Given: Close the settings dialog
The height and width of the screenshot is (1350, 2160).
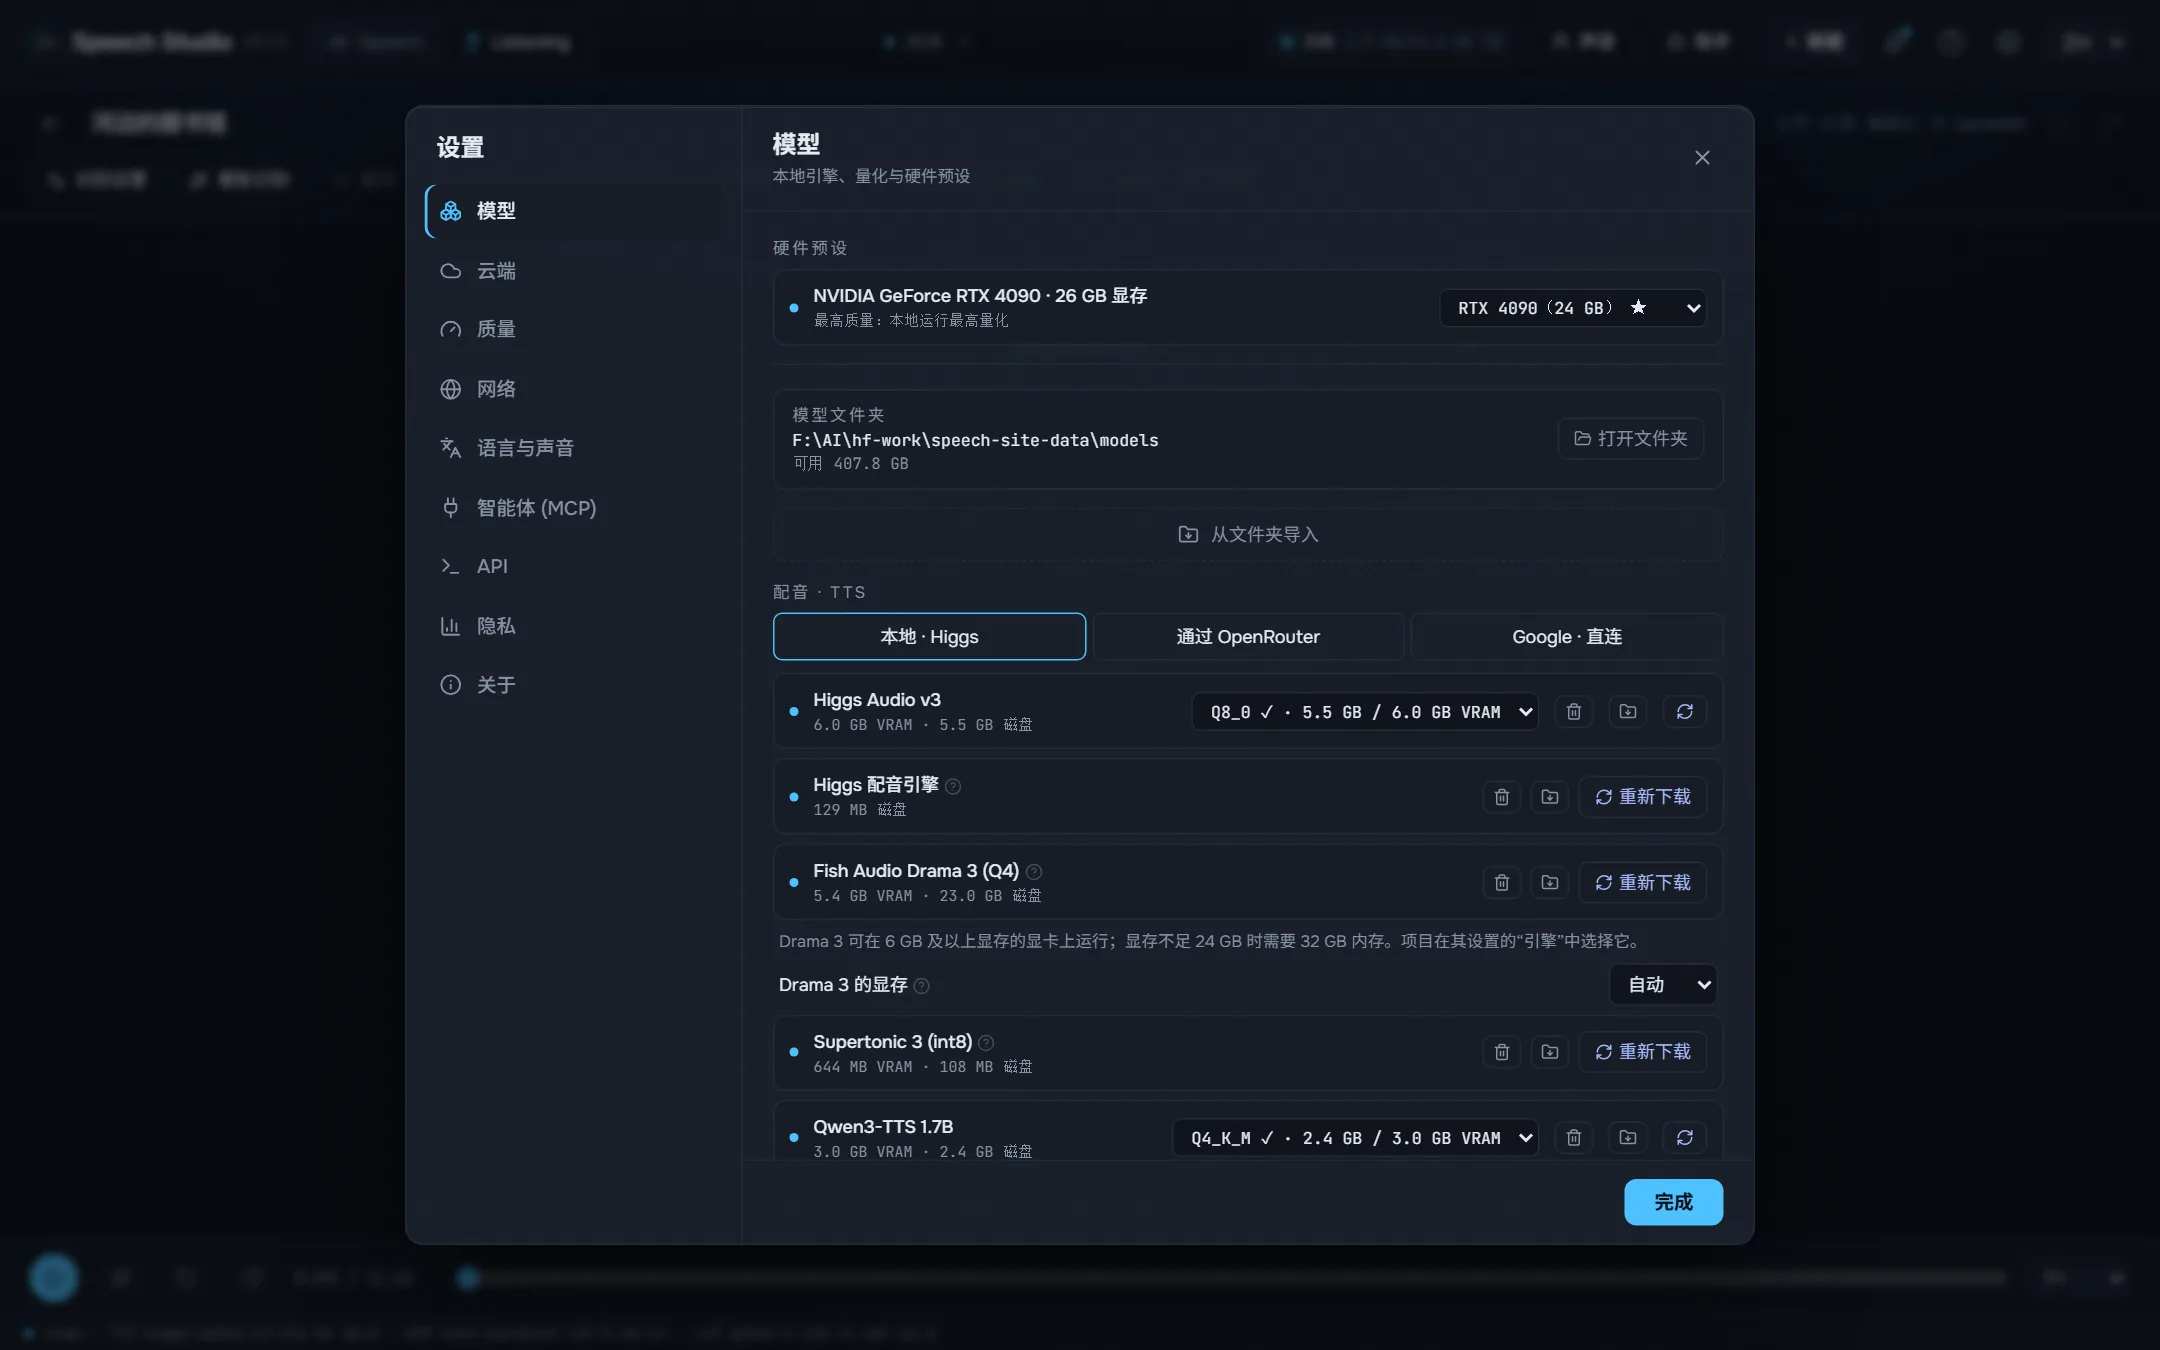Looking at the screenshot, I should pos(1702,158).
